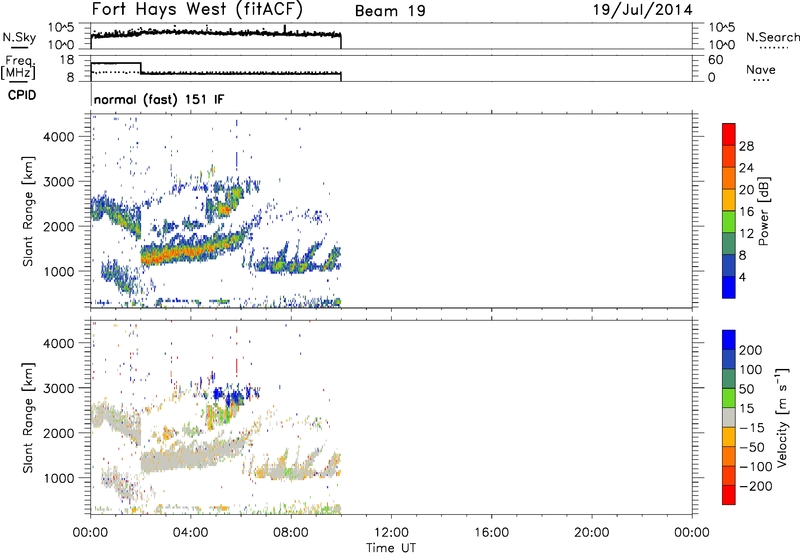800x554 pixels.
Task: Click the "Time UT" axis title
Action: click(391, 548)
